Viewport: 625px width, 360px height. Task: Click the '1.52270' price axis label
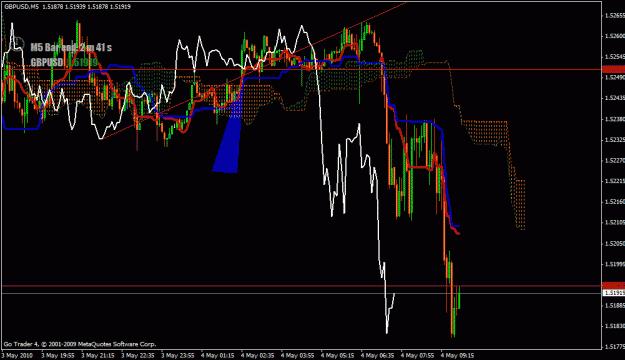coord(614,160)
